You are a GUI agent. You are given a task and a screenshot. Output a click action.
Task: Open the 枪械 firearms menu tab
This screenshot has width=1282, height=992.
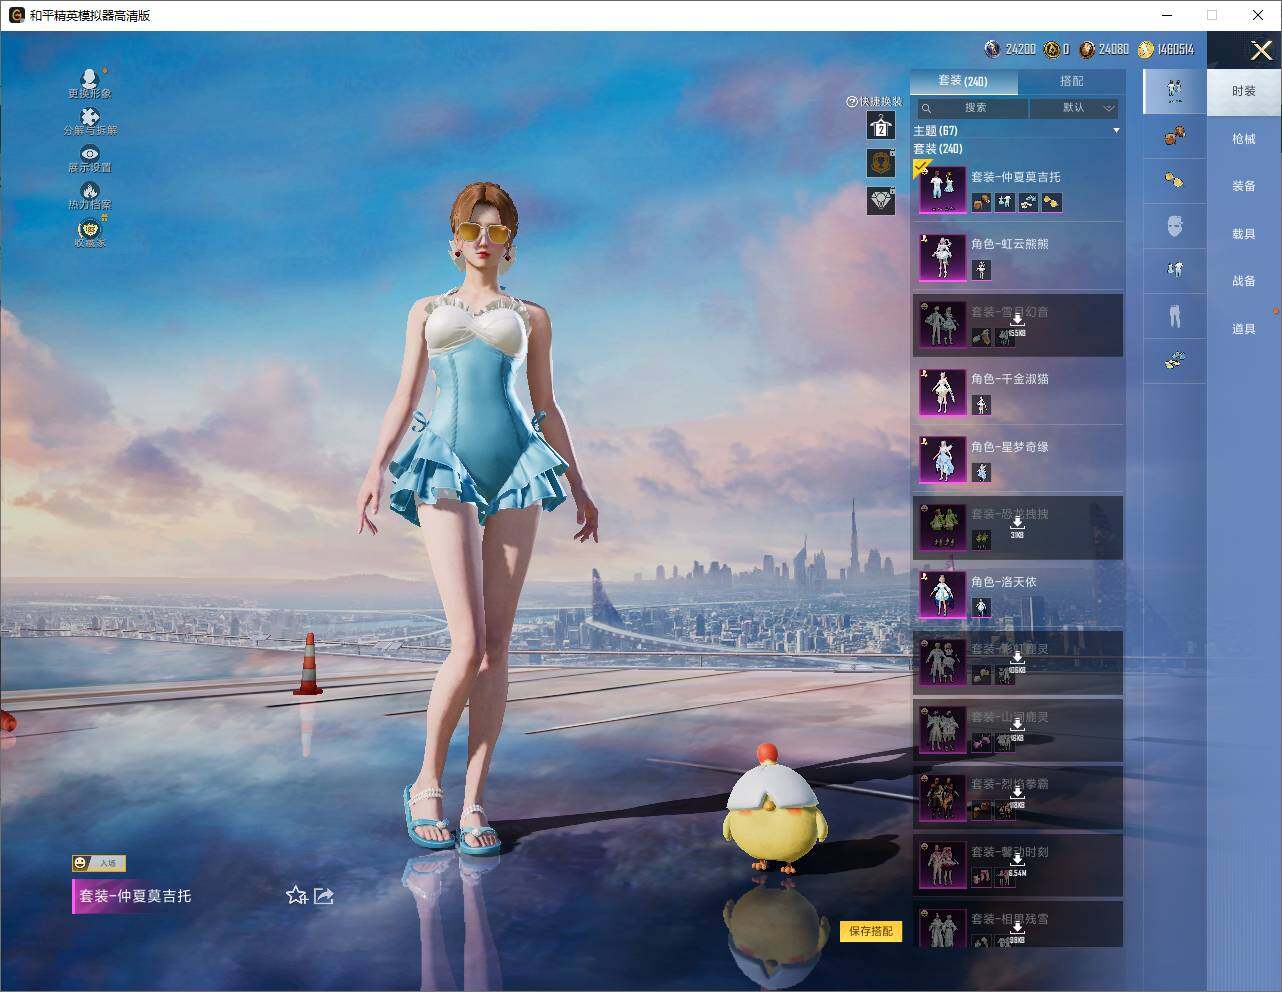pyautogui.click(x=1244, y=139)
